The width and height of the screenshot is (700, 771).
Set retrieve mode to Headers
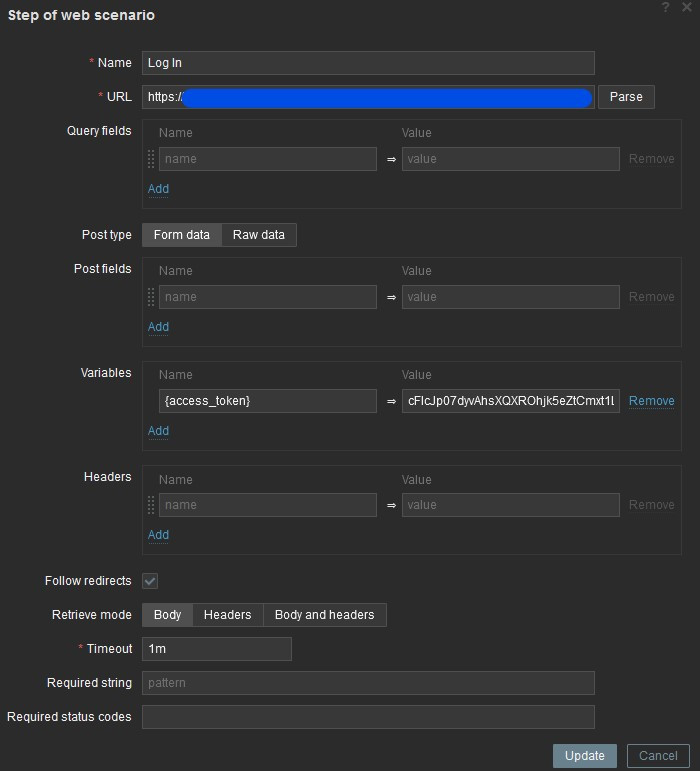coord(227,615)
